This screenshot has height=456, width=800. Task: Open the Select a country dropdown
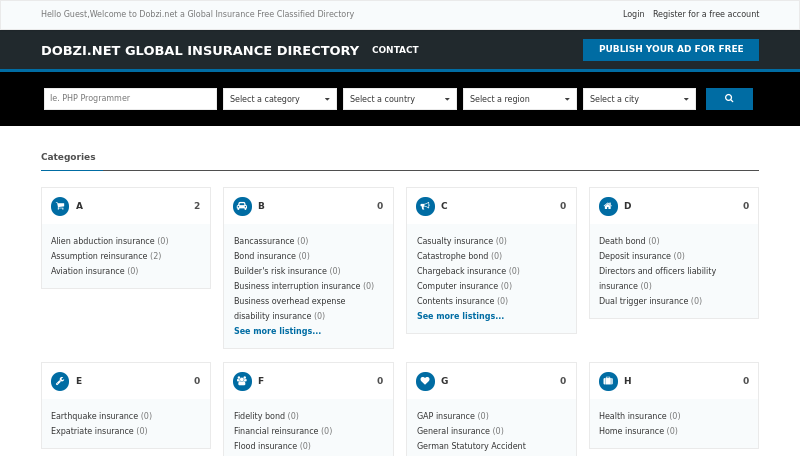[399, 99]
